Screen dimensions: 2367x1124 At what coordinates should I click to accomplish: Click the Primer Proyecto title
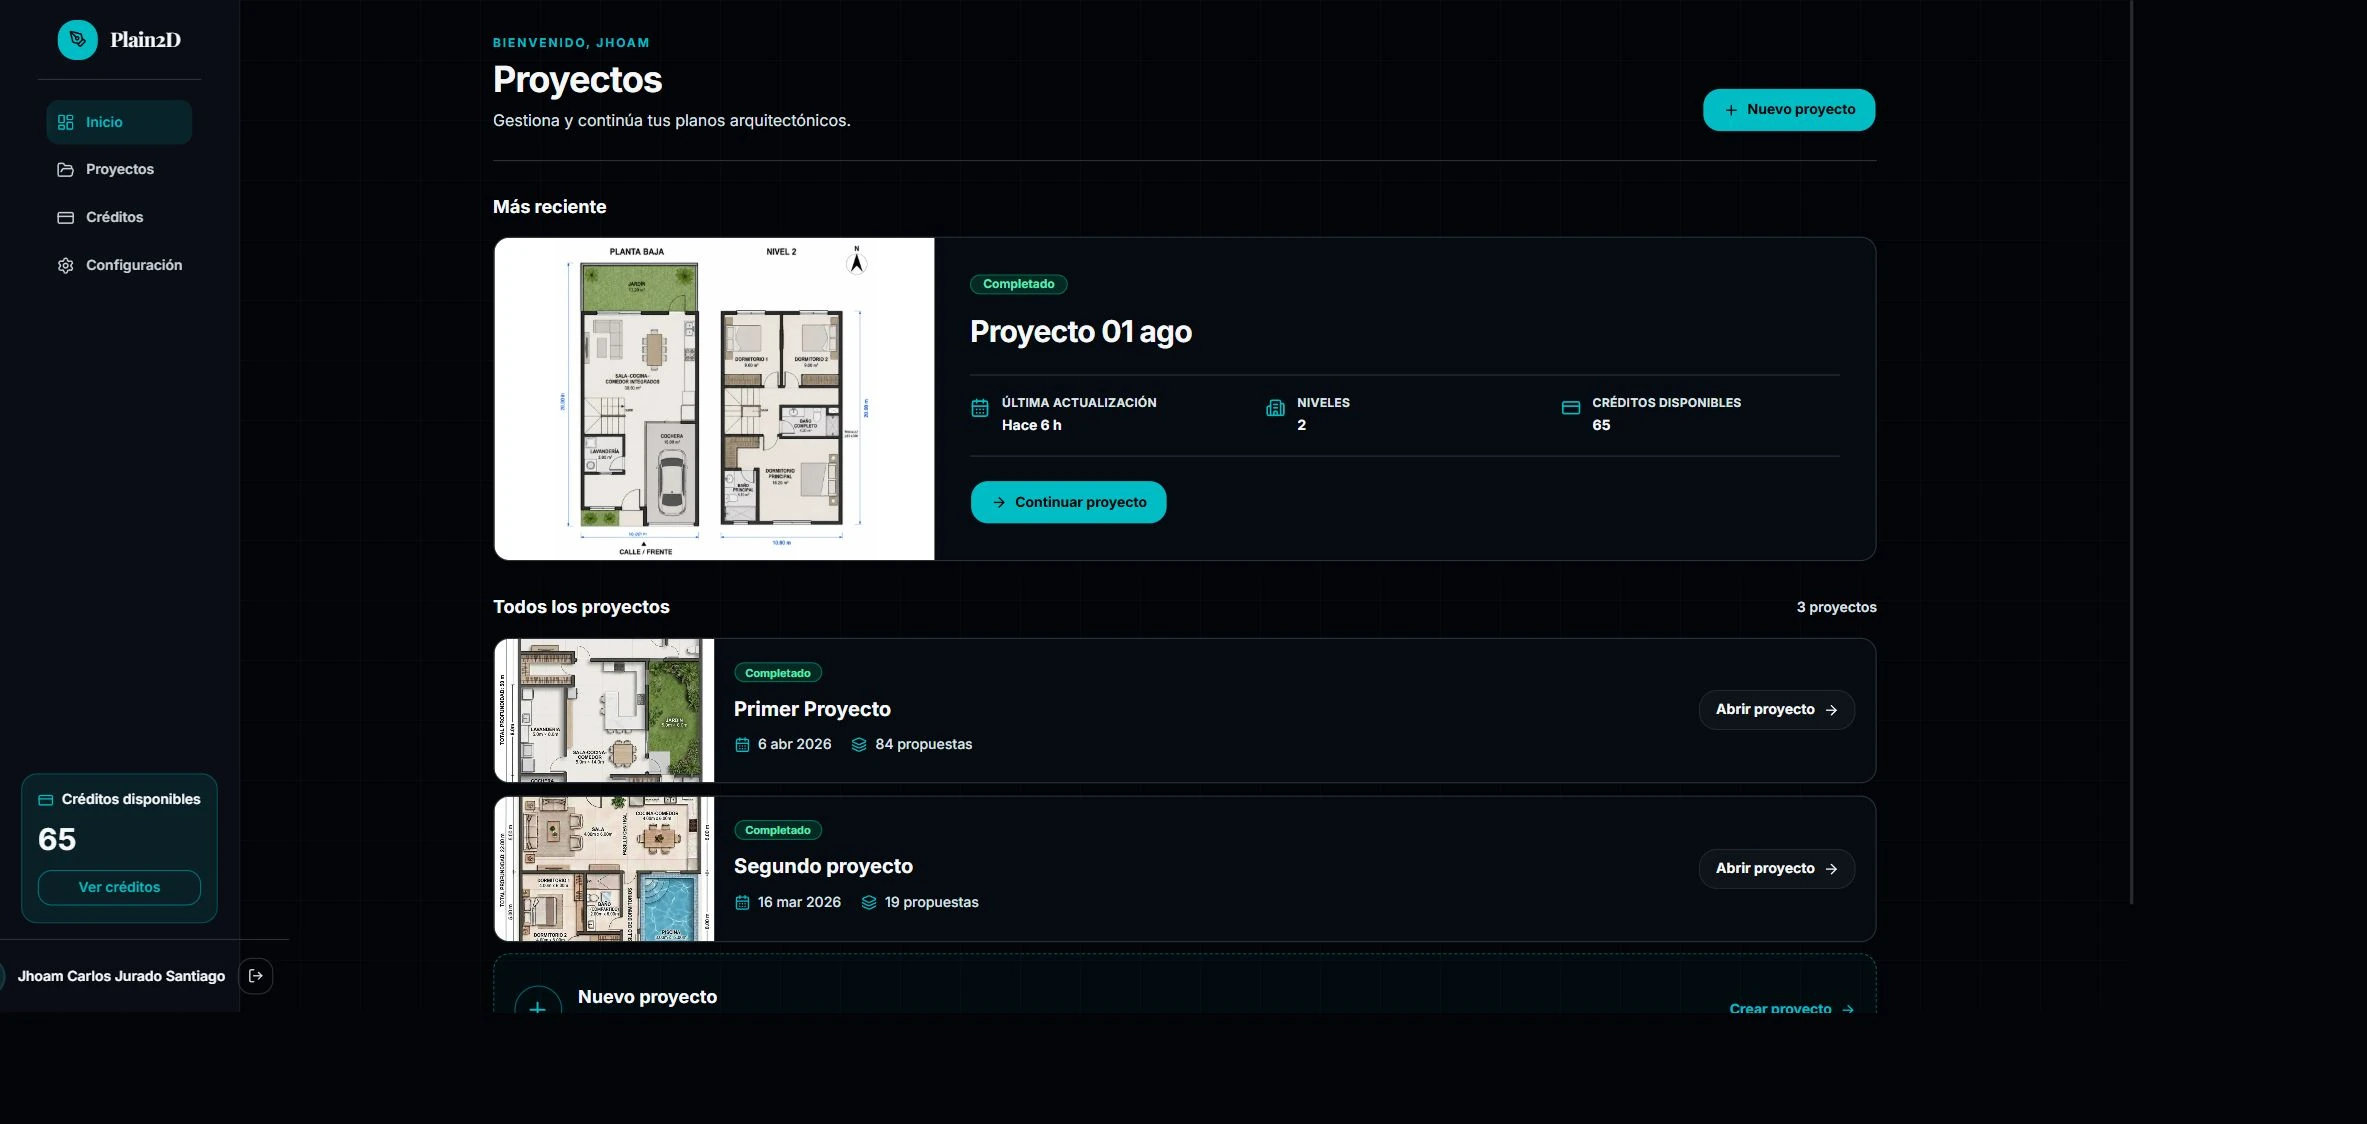pyautogui.click(x=812, y=709)
